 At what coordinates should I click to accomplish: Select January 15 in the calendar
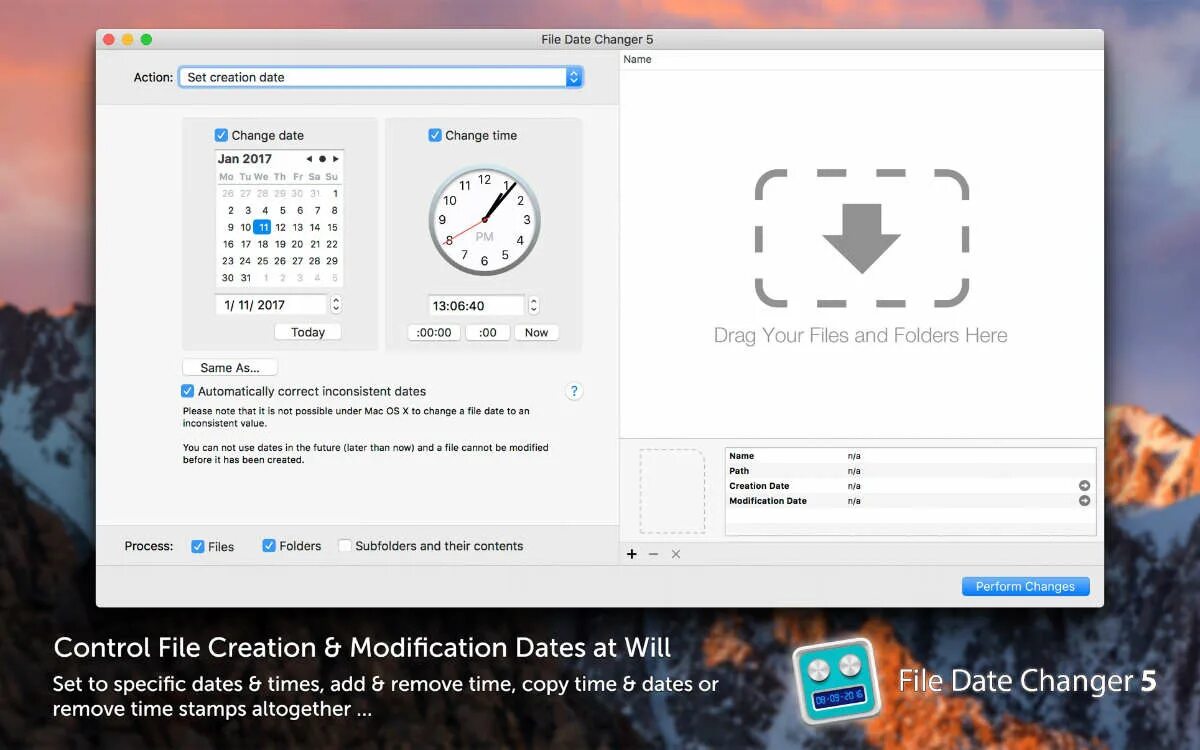[332, 227]
